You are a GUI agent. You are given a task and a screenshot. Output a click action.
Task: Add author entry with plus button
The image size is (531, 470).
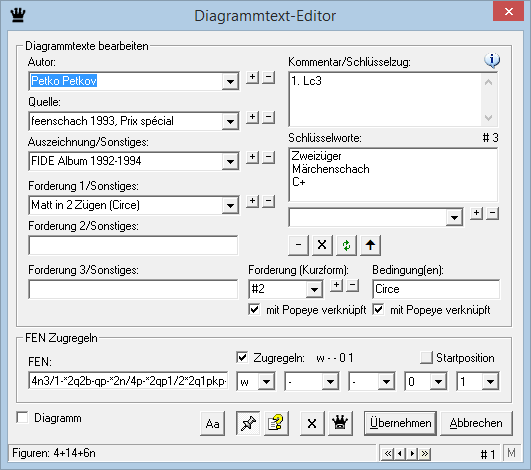tap(252, 77)
